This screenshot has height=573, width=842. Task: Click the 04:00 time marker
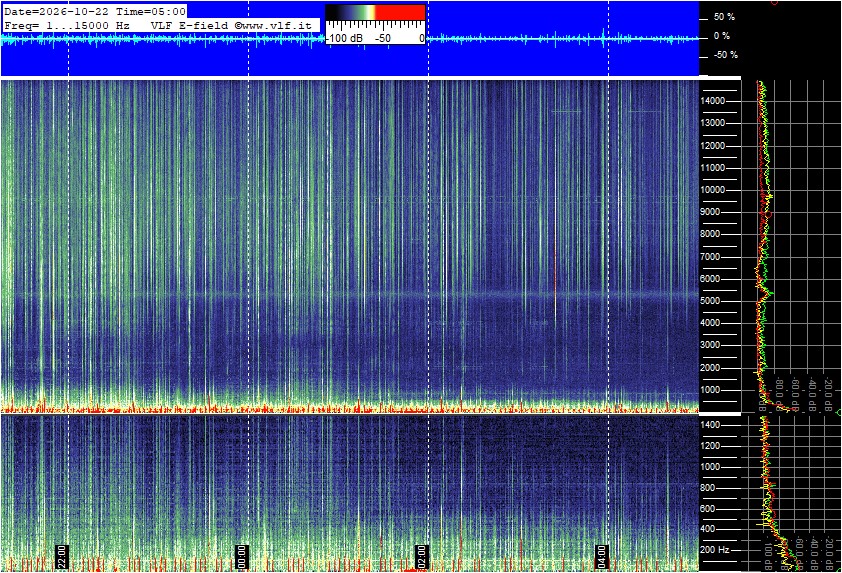pyautogui.click(x=603, y=556)
